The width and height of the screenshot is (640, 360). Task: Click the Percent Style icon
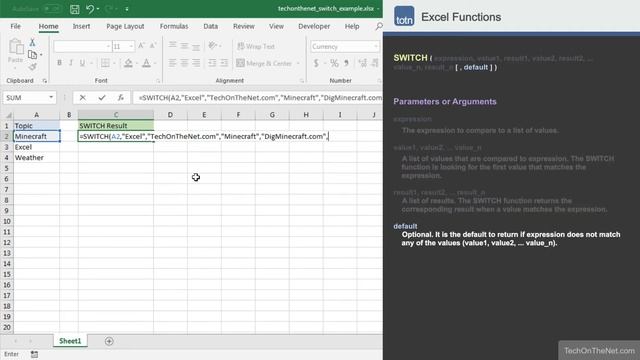coord(334,63)
